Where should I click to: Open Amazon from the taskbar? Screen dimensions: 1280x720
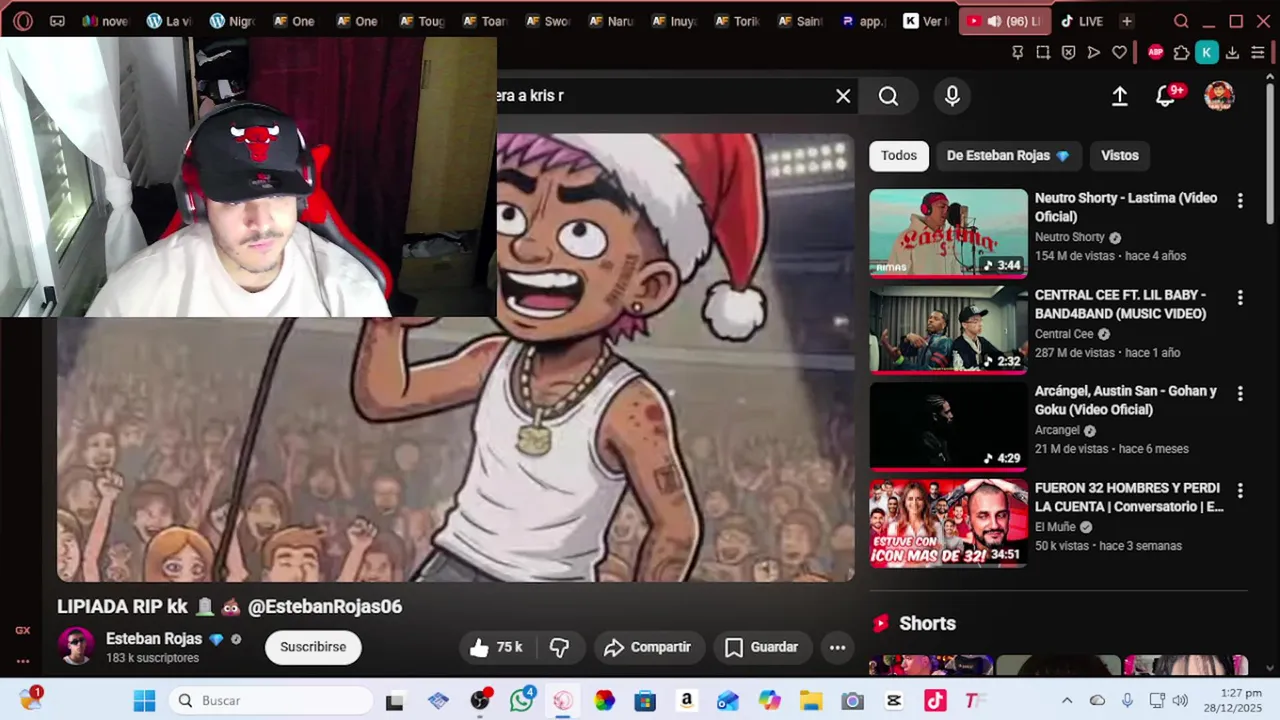point(686,701)
